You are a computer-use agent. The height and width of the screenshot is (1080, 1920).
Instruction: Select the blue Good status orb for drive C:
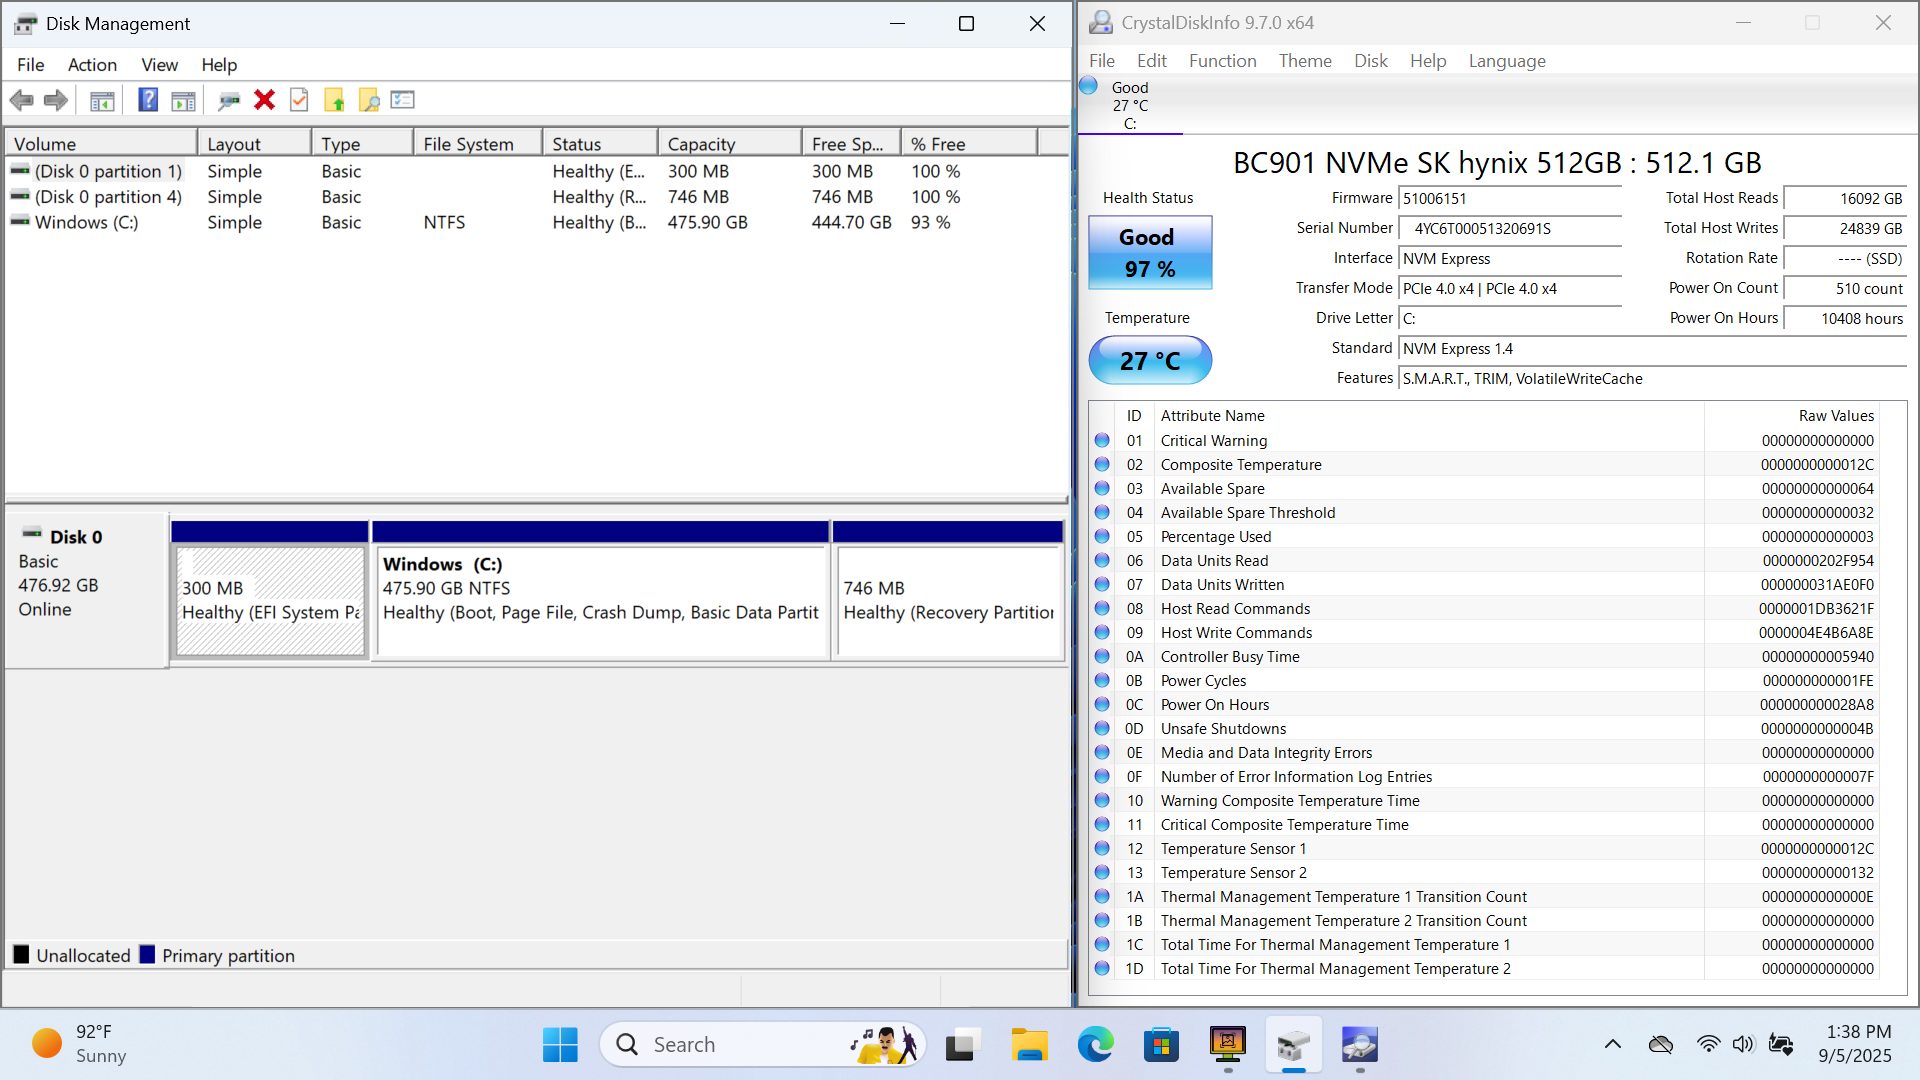point(1089,86)
